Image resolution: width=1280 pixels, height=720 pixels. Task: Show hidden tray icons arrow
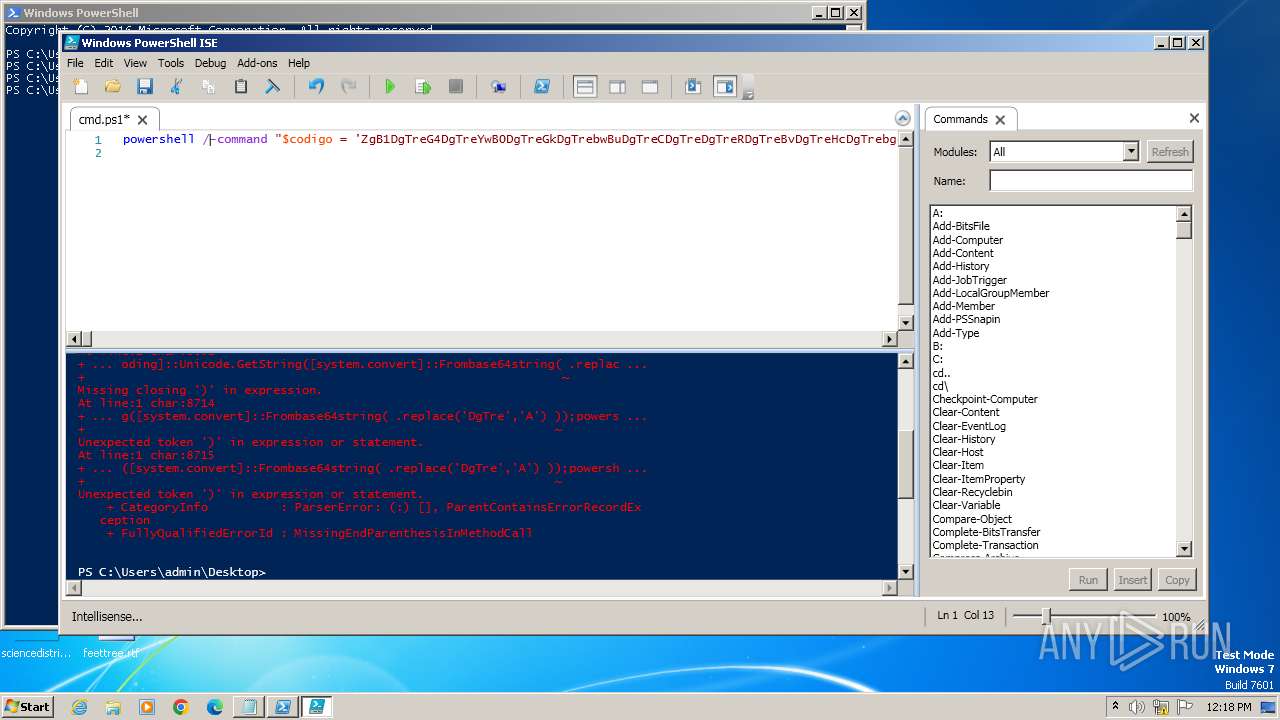coord(1115,706)
